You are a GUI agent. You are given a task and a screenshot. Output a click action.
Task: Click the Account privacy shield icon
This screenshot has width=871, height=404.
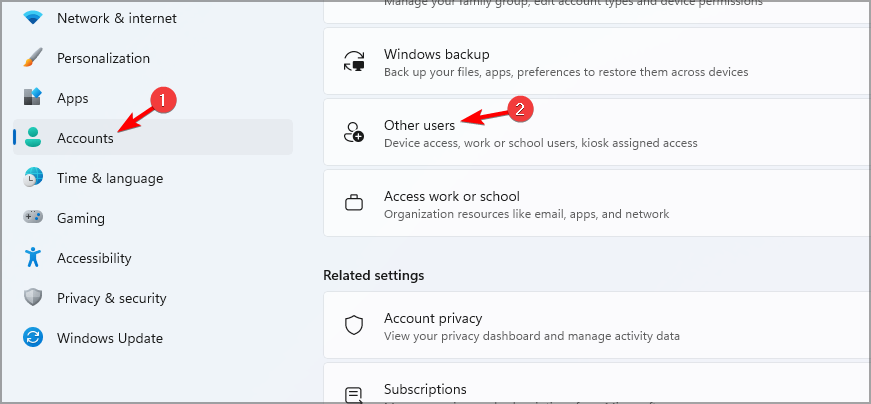pos(353,326)
